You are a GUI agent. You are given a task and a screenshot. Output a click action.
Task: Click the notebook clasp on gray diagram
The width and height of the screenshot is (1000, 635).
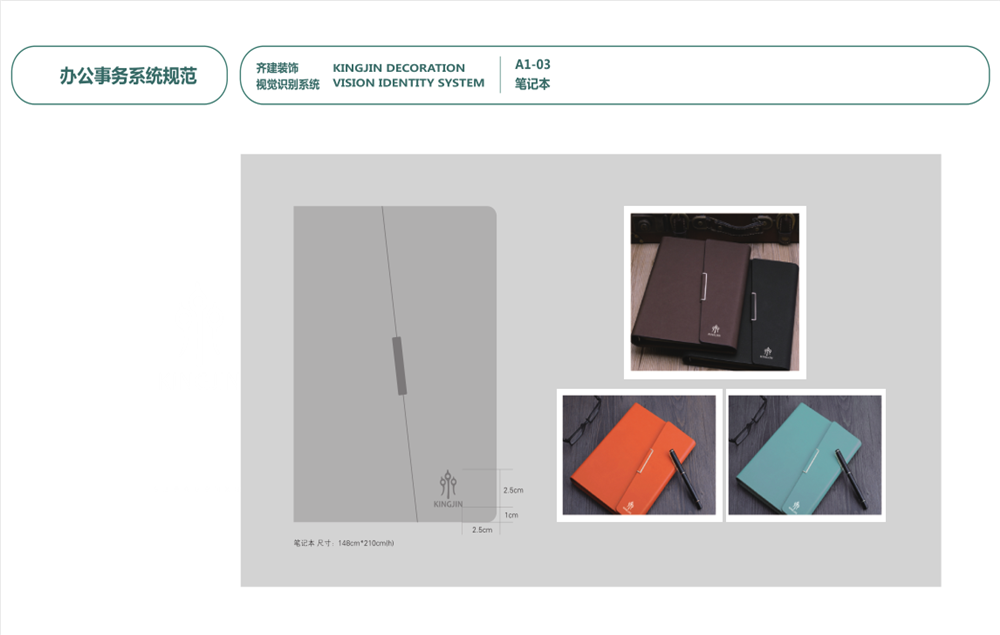click(x=399, y=365)
